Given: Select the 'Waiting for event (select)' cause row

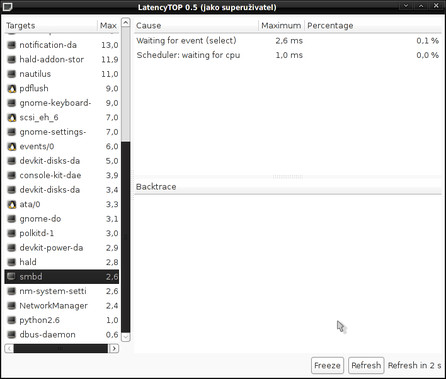Looking at the screenshot, I should coord(289,41).
